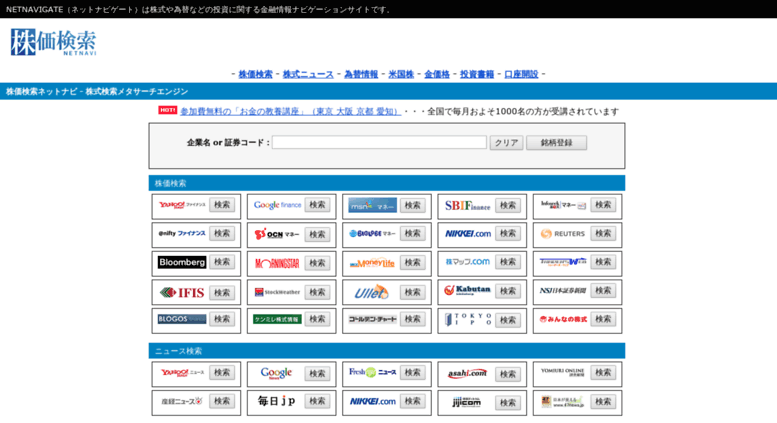
Task: Click the IFIS logo
Action: (x=182, y=293)
